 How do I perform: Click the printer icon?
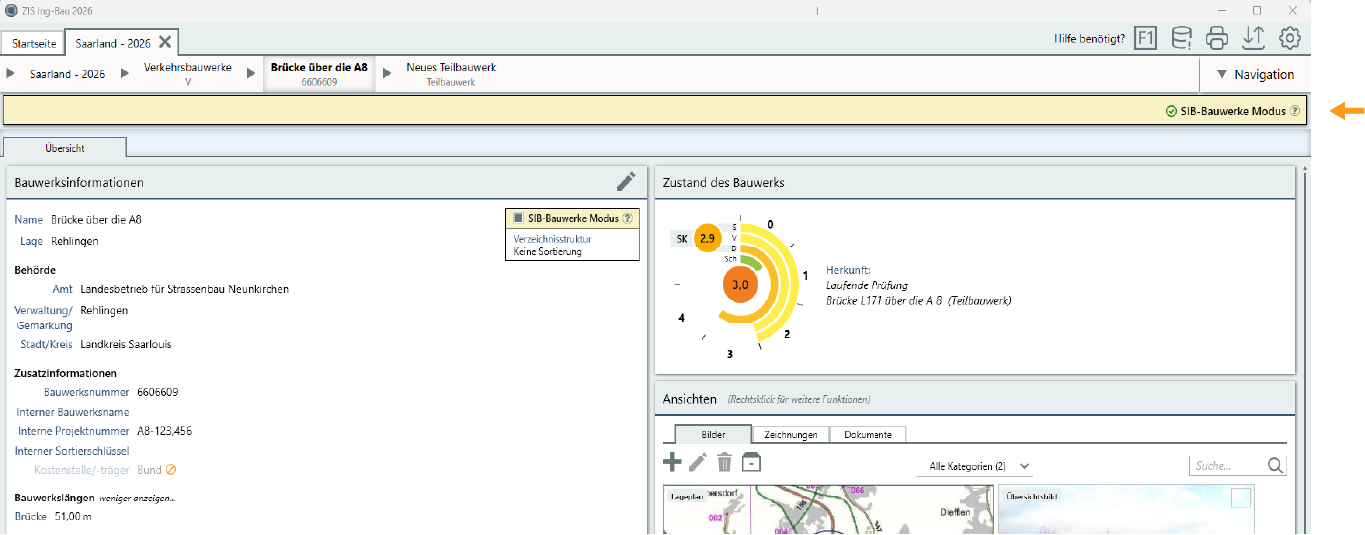(1217, 39)
